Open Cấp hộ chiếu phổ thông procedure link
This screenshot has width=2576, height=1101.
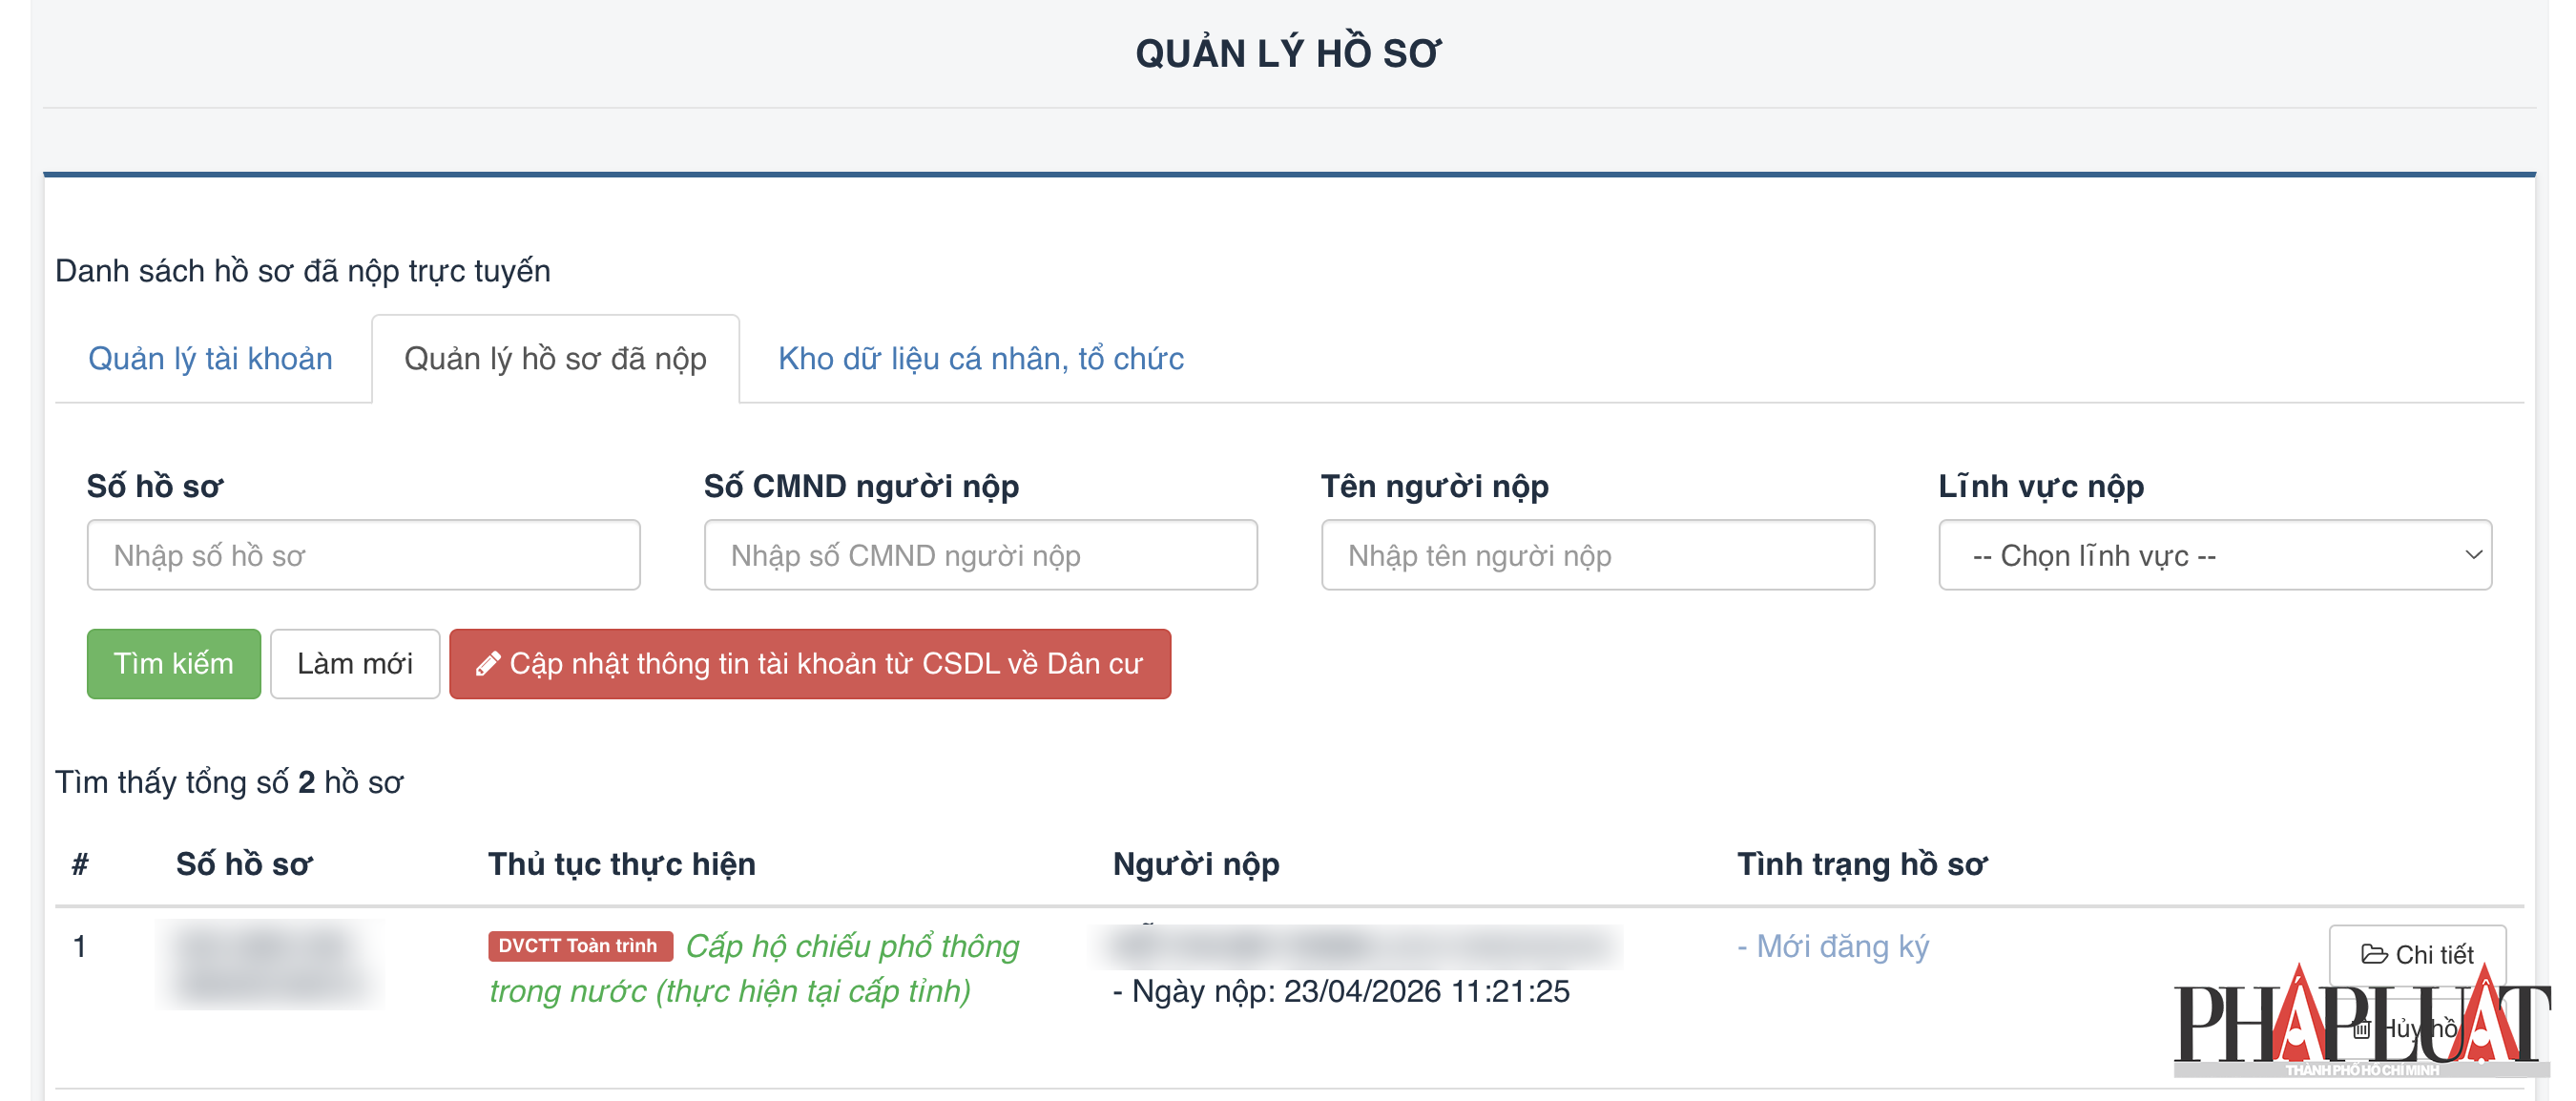pyautogui.click(x=851, y=947)
